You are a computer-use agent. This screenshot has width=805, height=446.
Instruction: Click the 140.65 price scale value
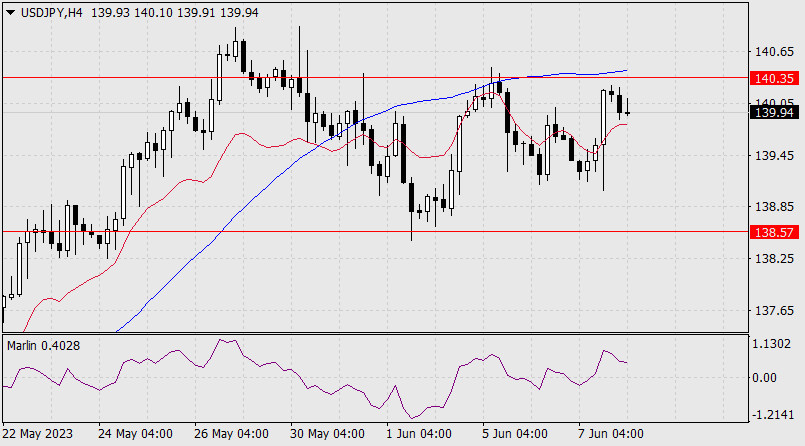(775, 51)
